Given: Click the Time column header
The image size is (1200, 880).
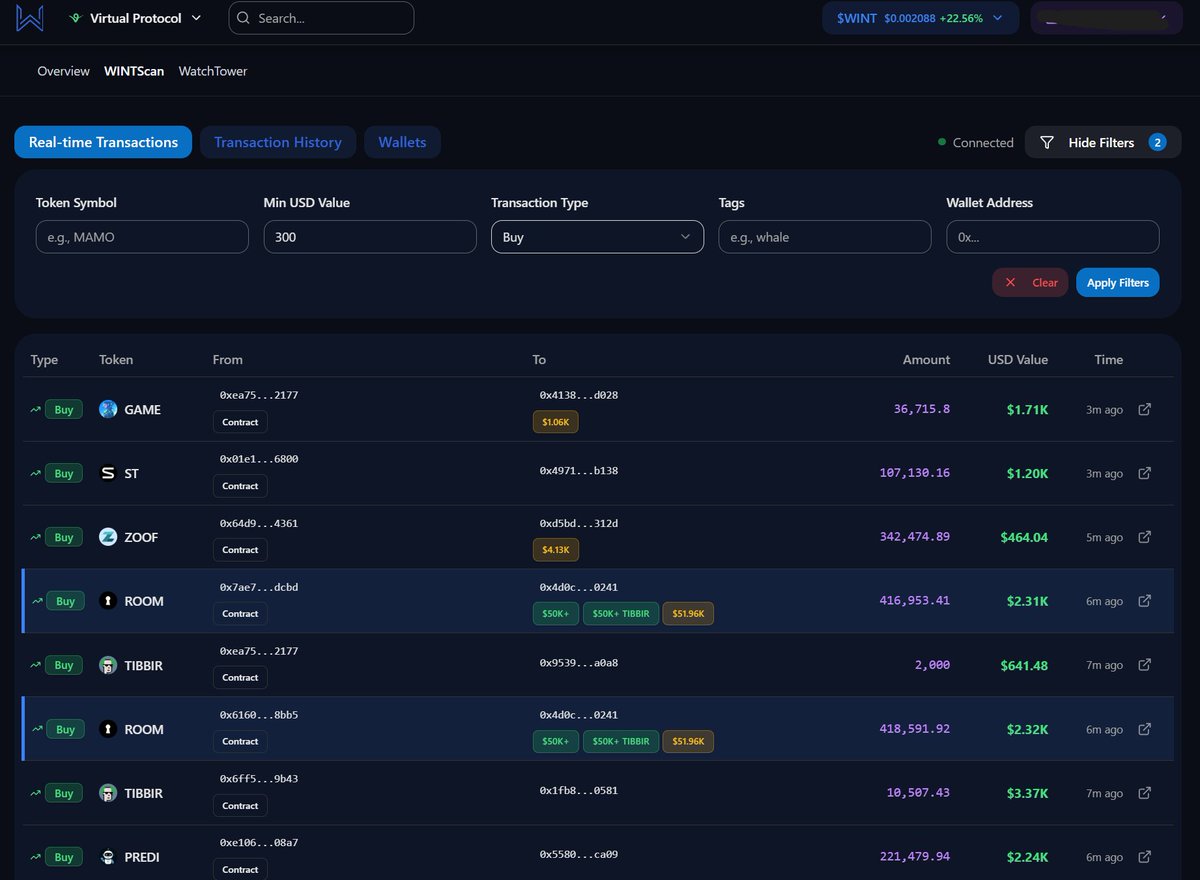Looking at the screenshot, I should point(1108,359).
